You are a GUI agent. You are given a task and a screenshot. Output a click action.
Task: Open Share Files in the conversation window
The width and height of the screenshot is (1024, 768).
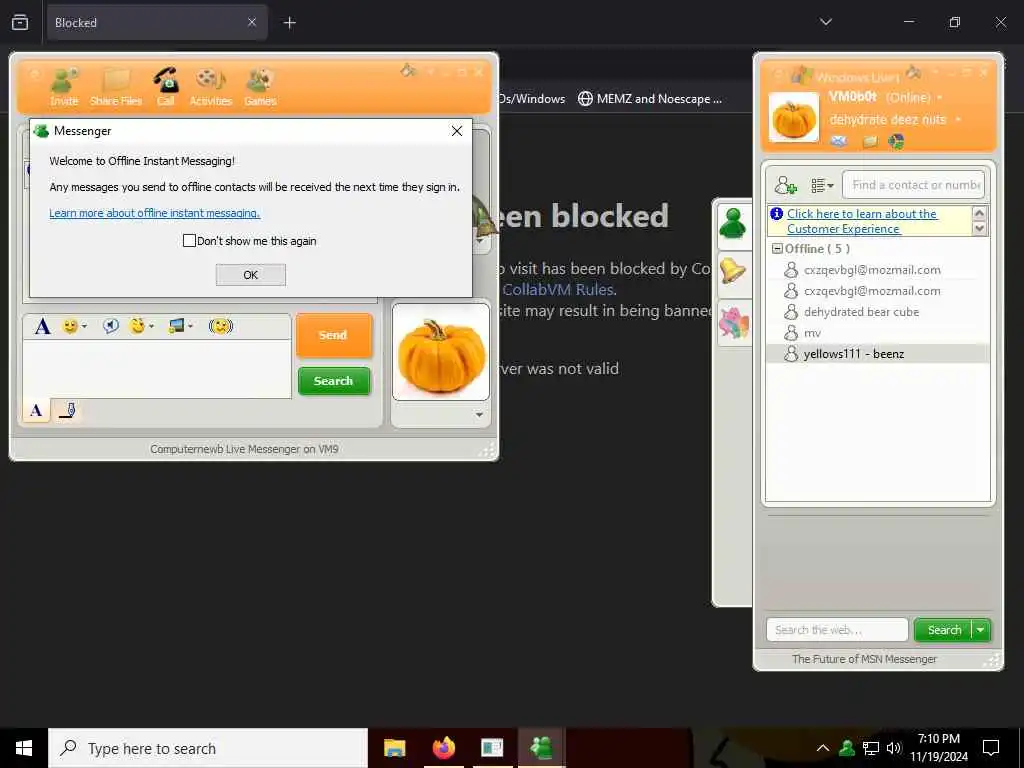(116, 86)
